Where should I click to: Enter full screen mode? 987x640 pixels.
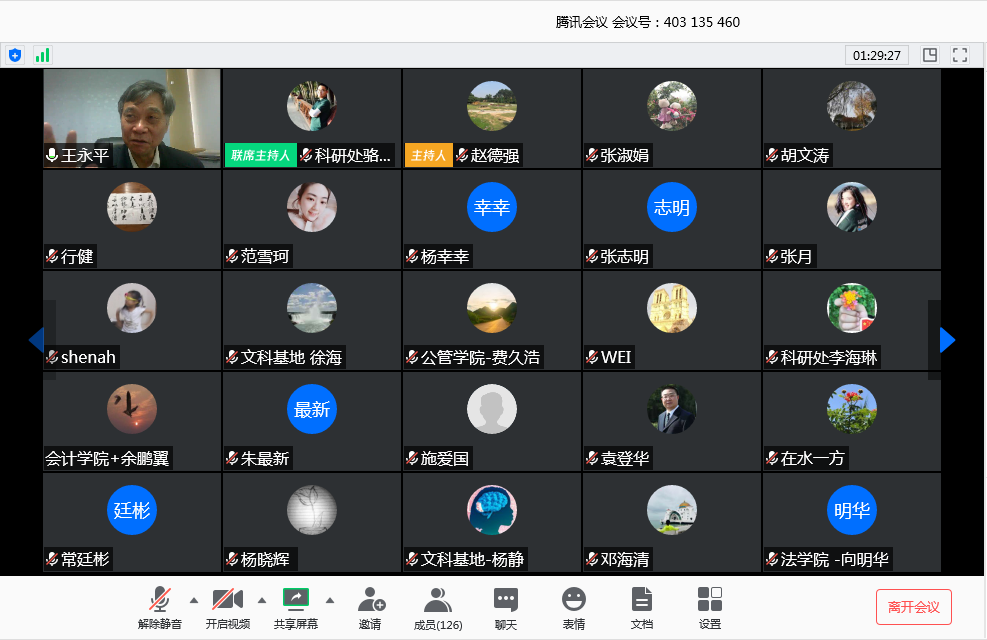click(960, 55)
